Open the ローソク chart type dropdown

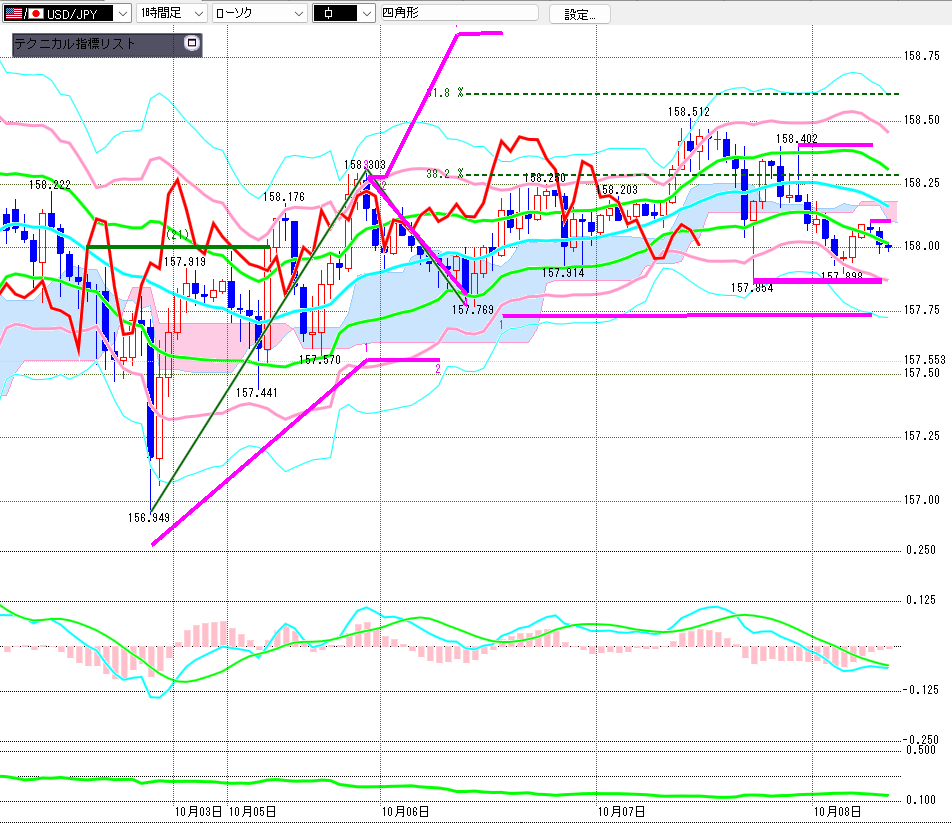[x=260, y=13]
